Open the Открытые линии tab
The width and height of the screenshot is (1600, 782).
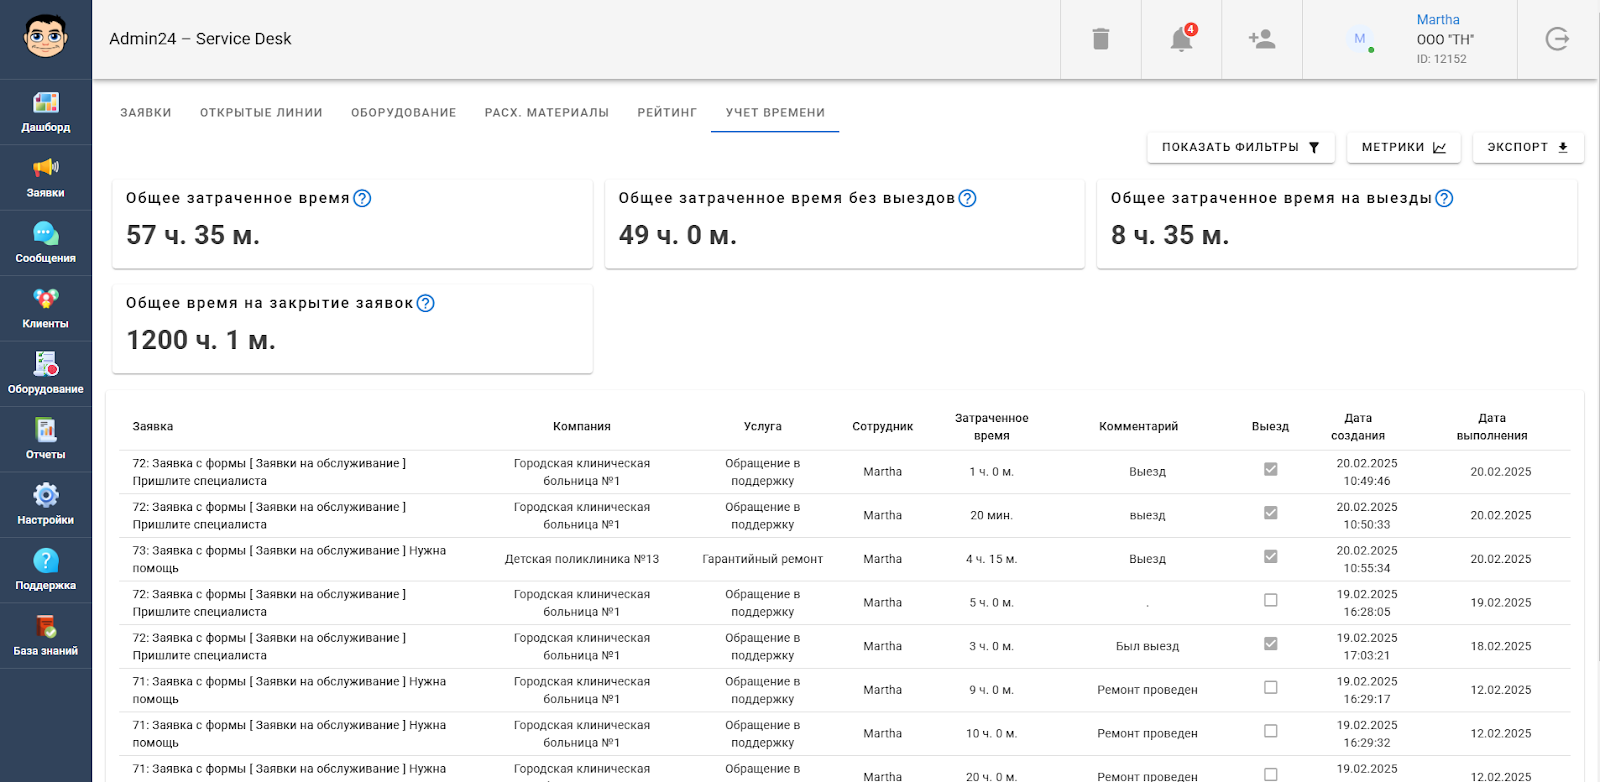click(261, 113)
